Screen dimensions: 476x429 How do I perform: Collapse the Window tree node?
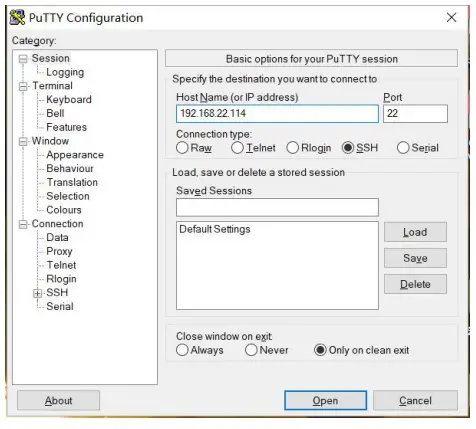pos(23,142)
